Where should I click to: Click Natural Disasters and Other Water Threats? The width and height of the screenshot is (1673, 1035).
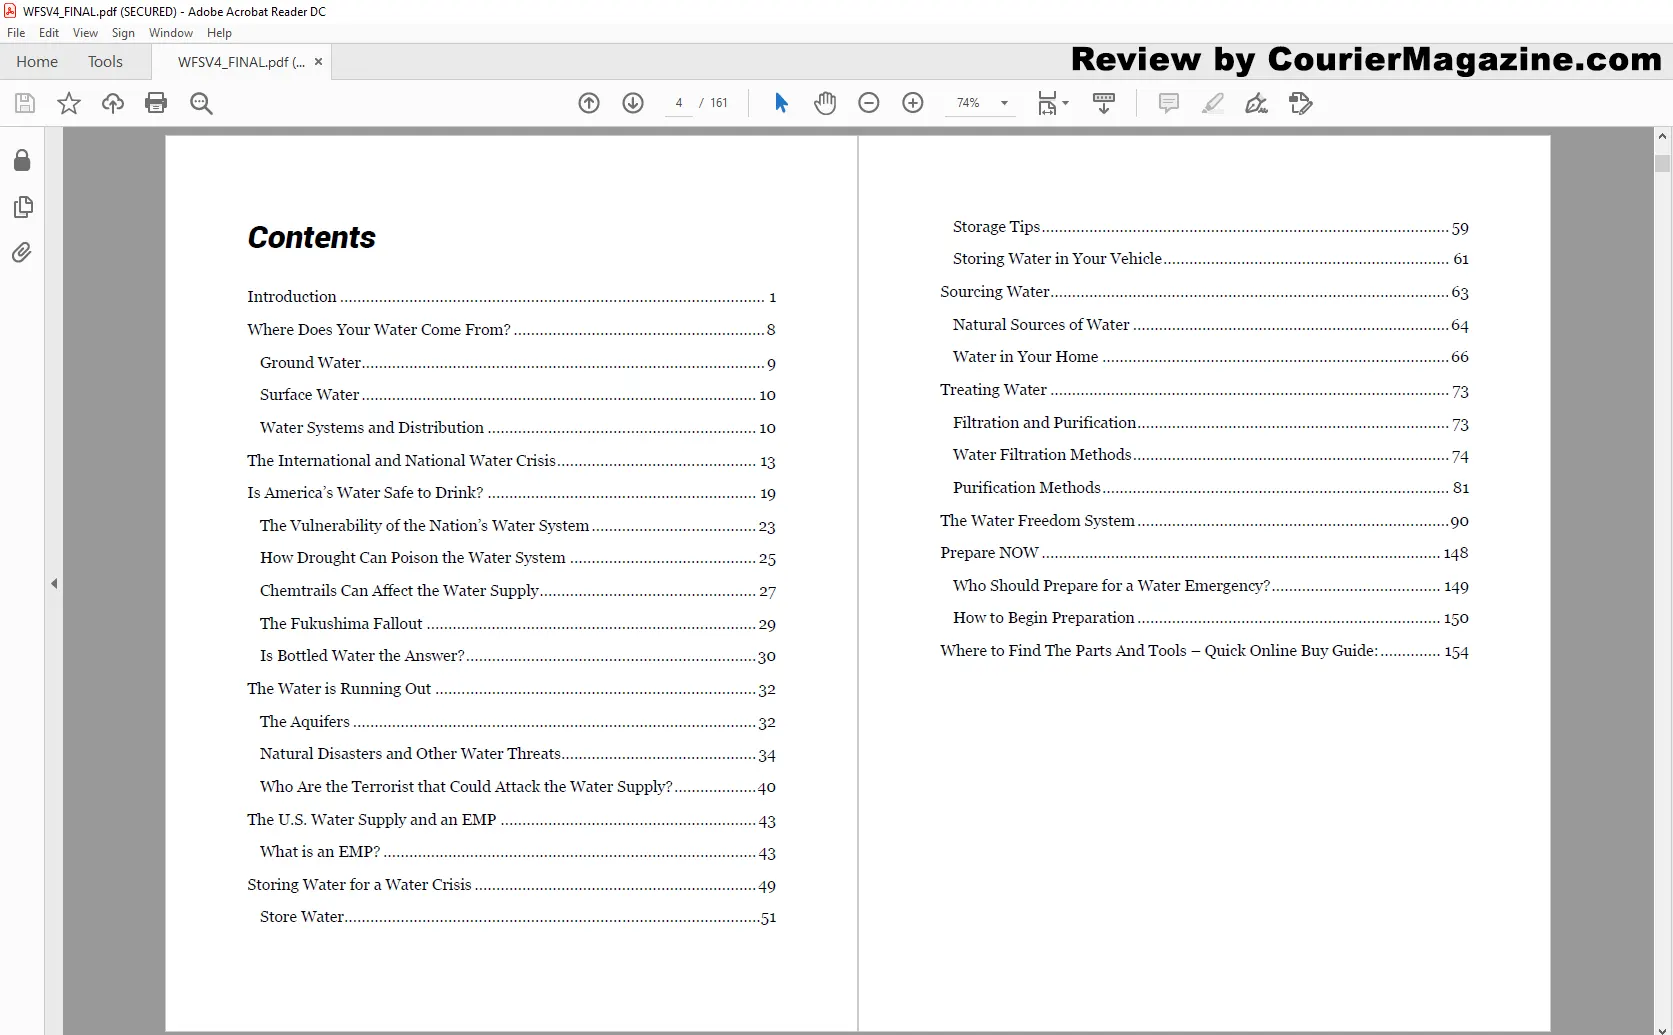pos(518,754)
